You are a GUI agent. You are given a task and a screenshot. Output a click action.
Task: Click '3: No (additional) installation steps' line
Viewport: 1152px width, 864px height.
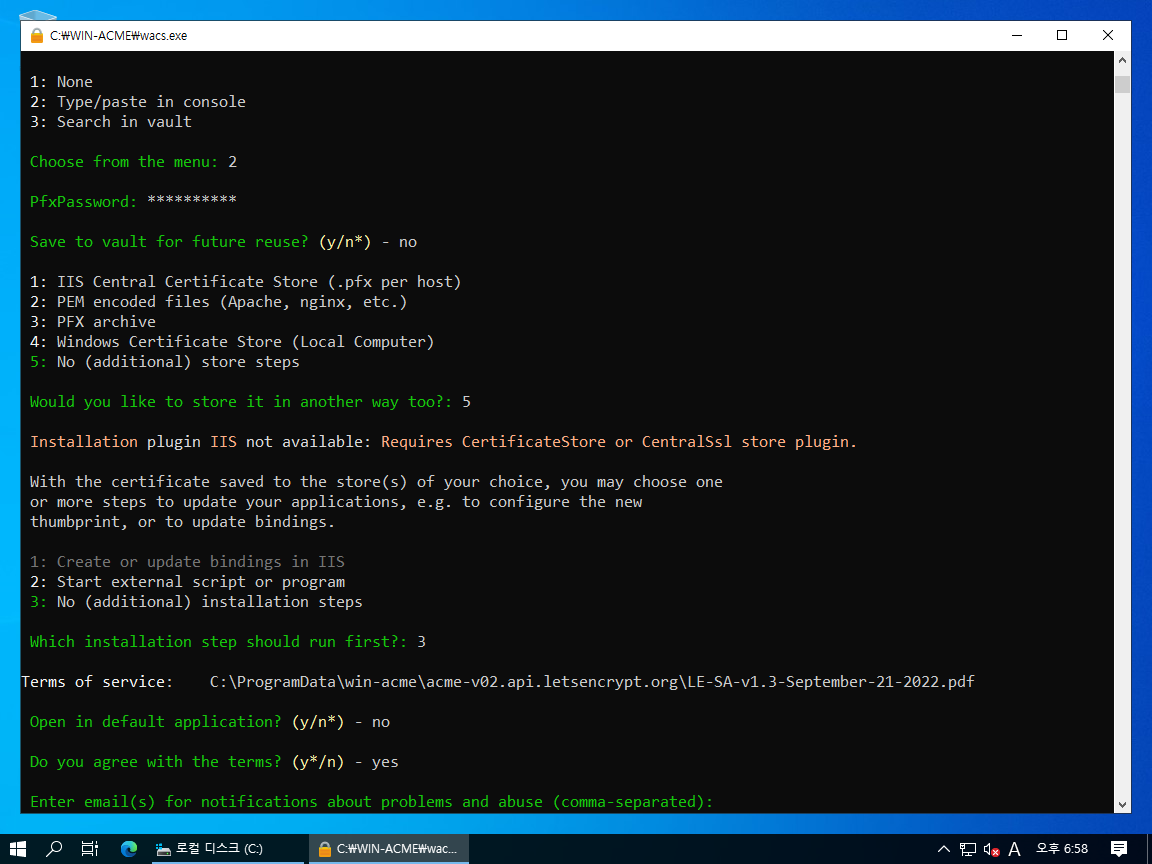coord(196,602)
